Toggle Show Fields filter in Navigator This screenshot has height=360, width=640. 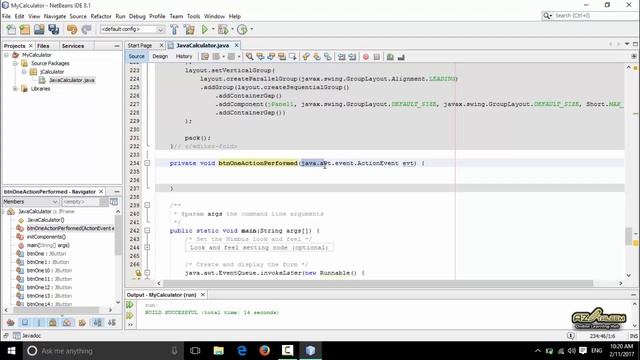point(25,322)
